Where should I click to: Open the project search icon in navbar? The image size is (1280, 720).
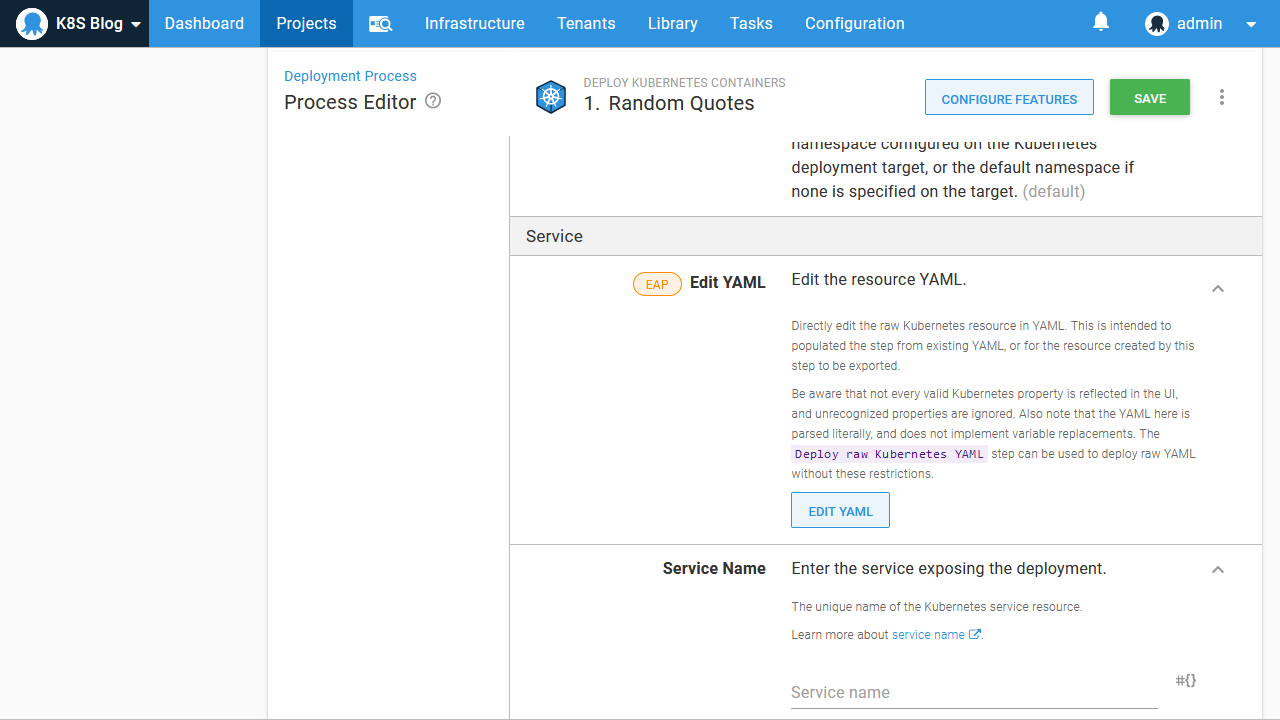tap(380, 24)
